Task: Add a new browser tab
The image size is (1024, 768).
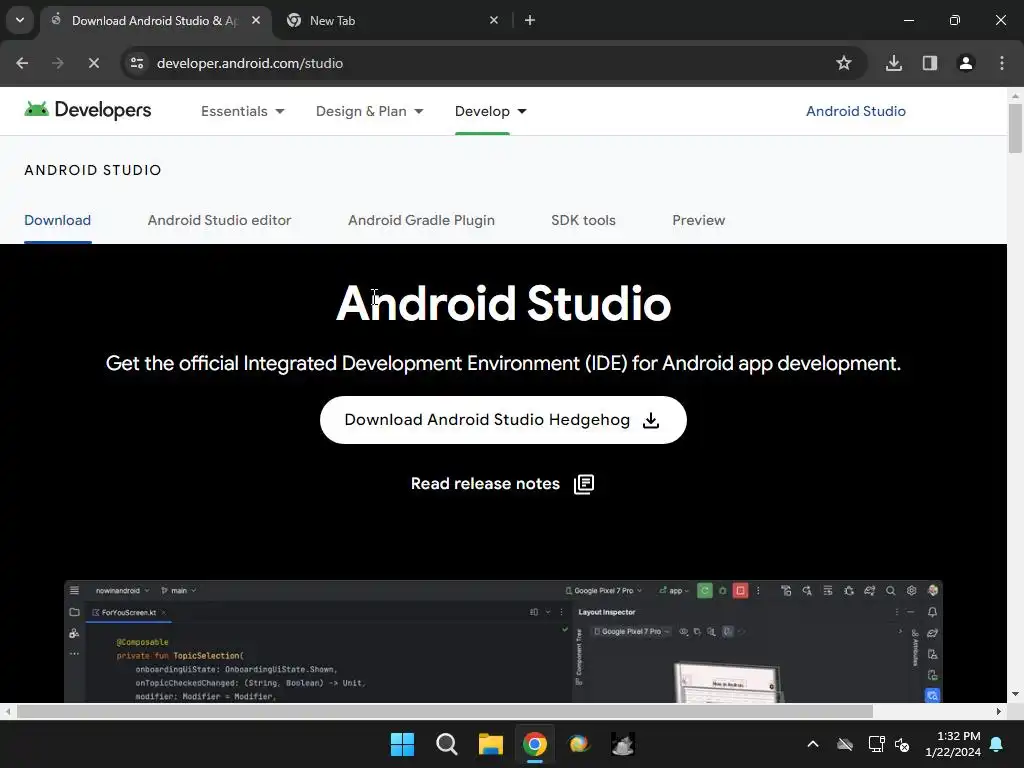Action: [530, 20]
